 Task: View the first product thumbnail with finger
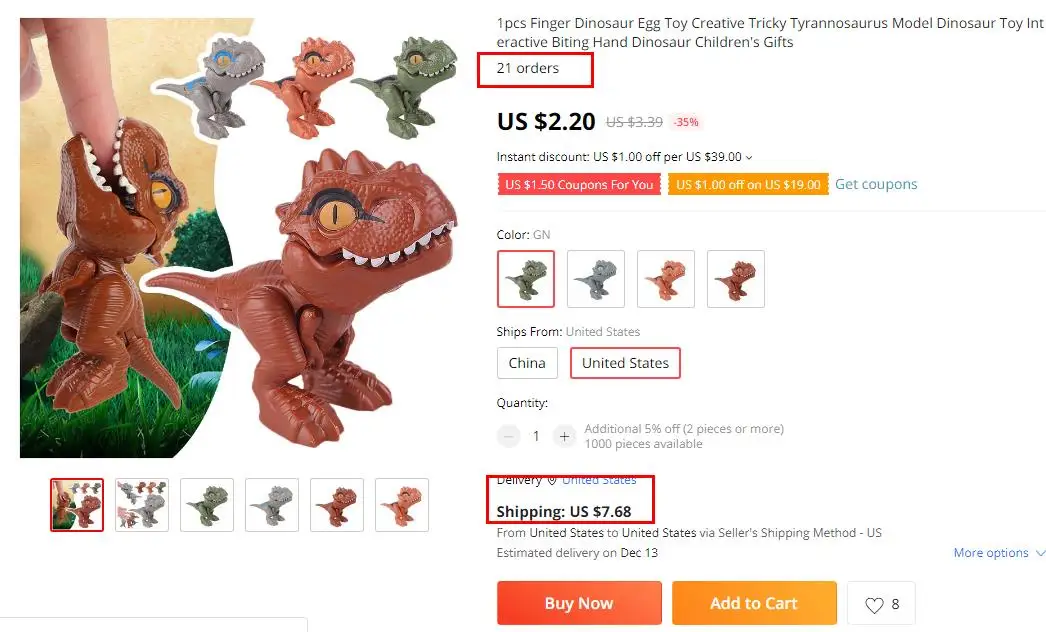(77, 505)
